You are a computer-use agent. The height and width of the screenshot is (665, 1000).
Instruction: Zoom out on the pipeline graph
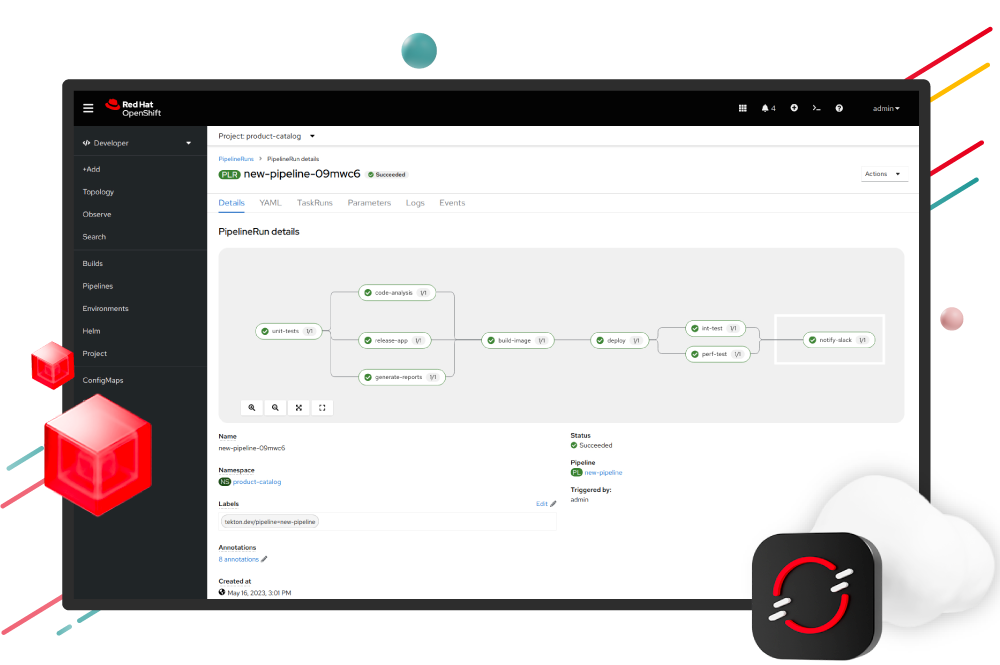(x=275, y=407)
